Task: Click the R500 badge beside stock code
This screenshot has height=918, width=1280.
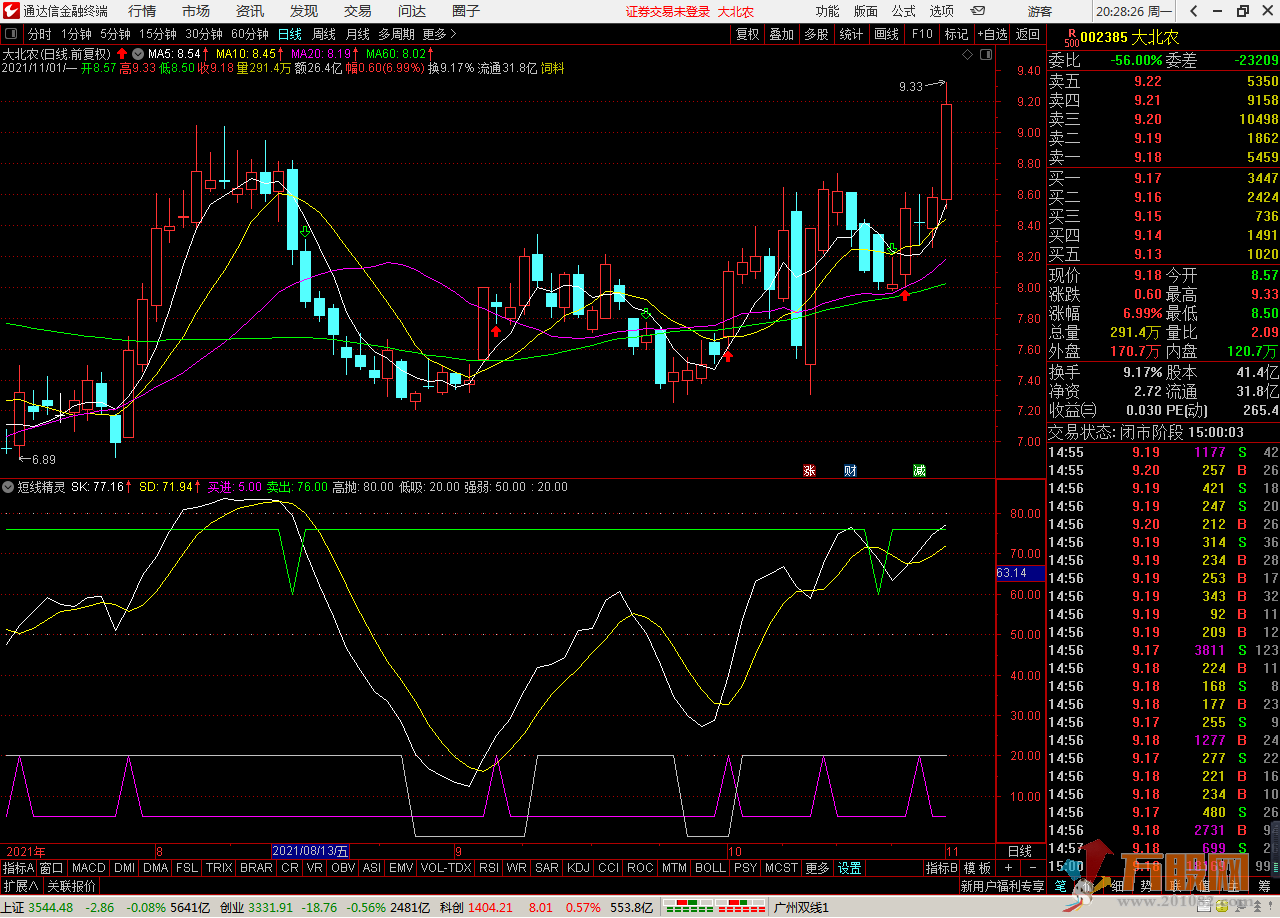Action: coord(1071,38)
